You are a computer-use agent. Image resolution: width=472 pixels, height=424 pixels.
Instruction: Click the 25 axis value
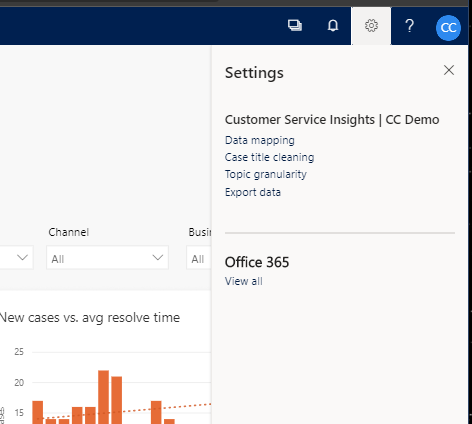[x=19, y=352]
